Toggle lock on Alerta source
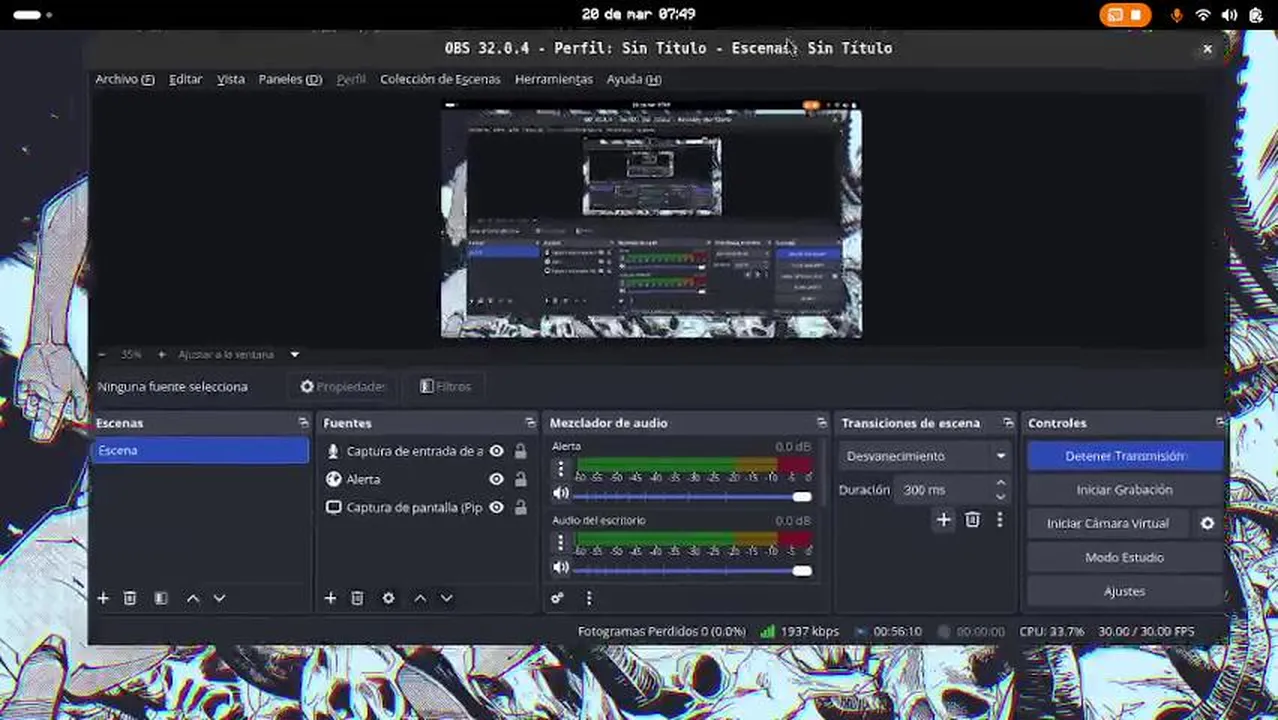Viewport: 1278px width, 720px height. (520, 479)
